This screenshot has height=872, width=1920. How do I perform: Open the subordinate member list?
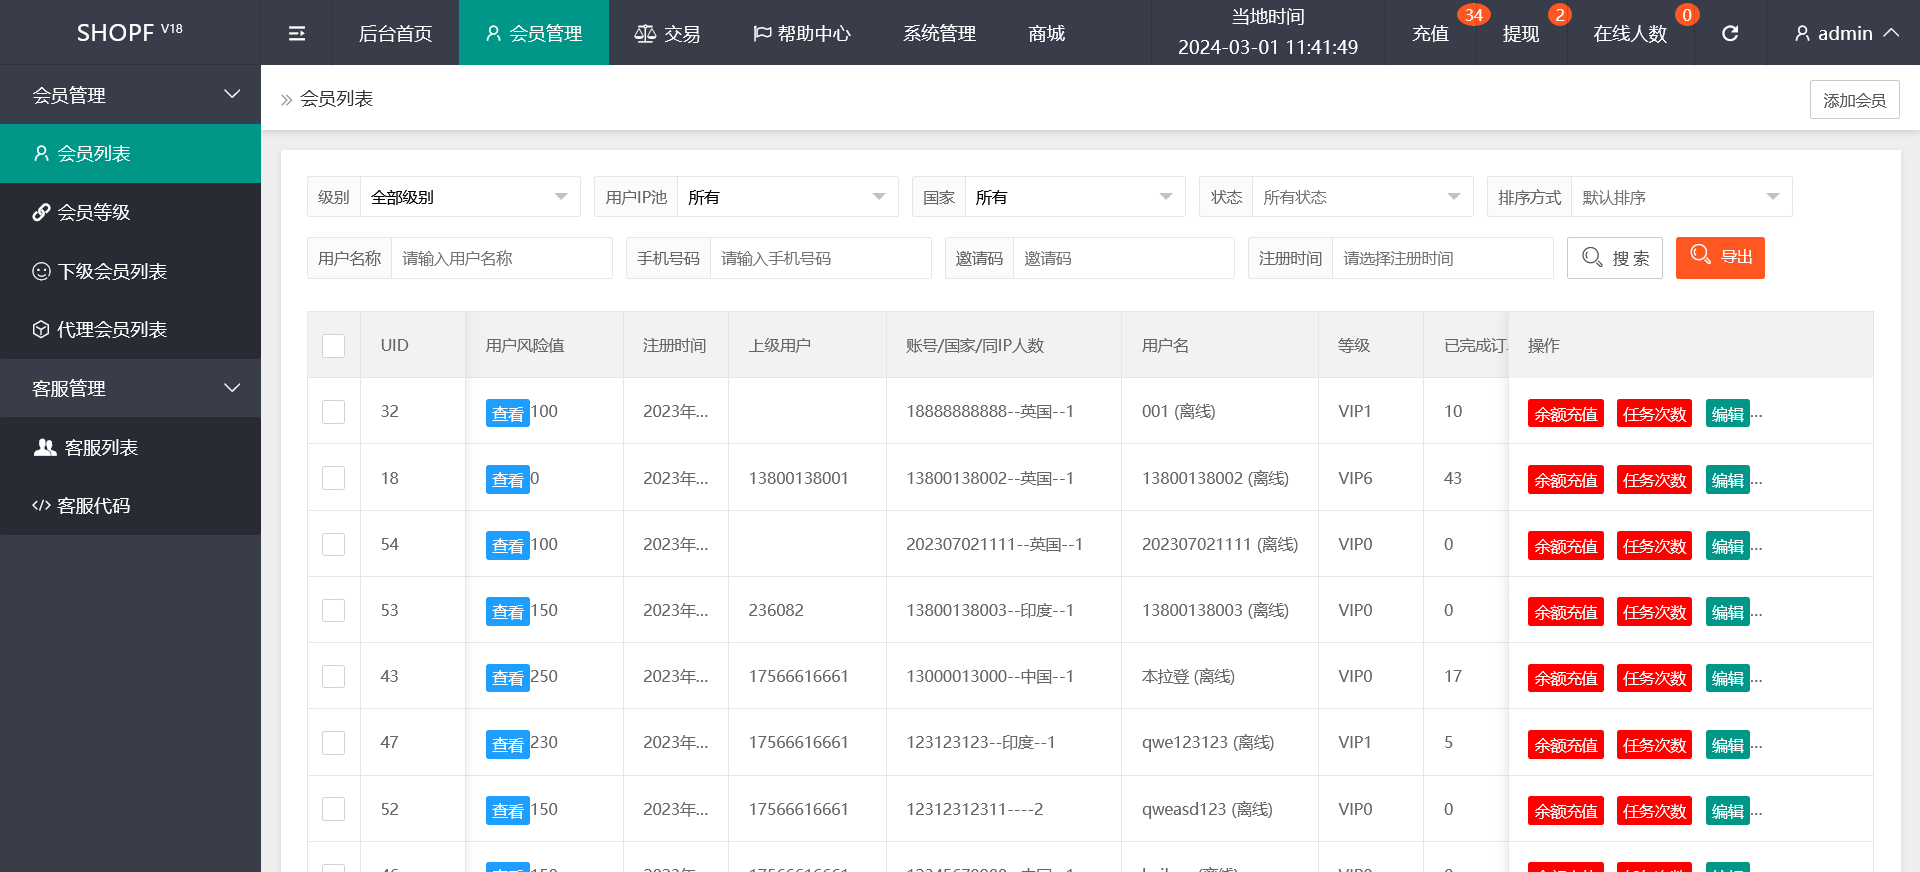(x=111, y=271)
